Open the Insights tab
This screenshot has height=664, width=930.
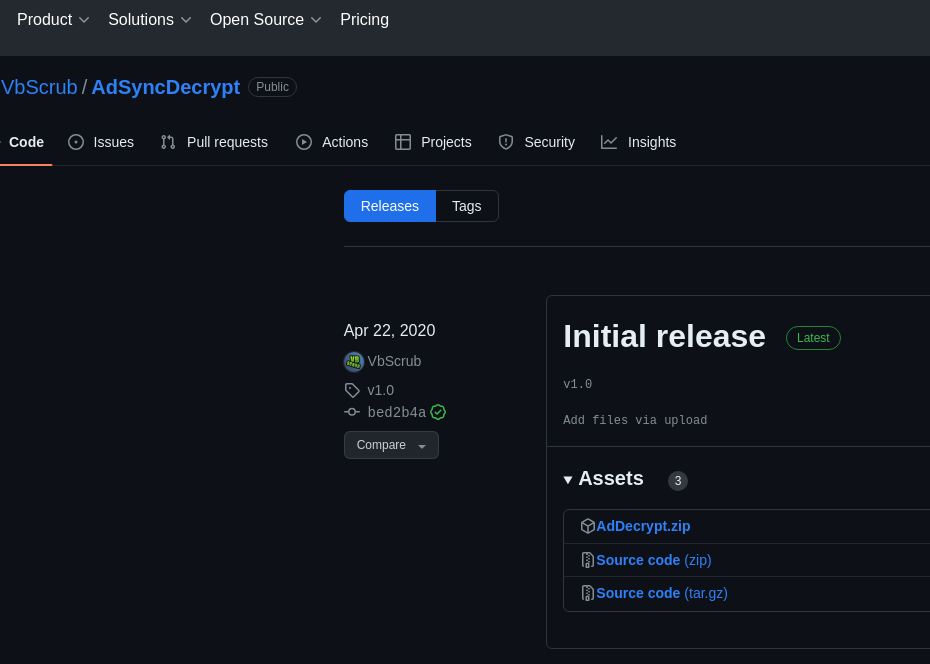(x=638, y=142)
